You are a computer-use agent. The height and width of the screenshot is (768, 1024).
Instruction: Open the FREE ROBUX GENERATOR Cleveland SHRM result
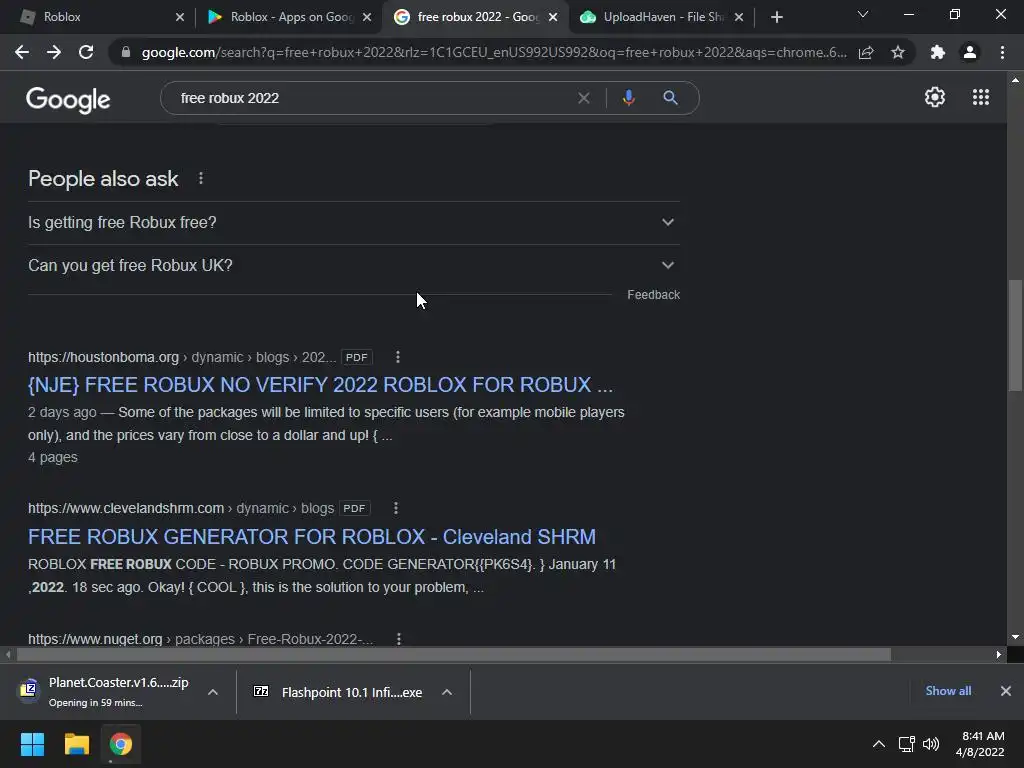312,537
